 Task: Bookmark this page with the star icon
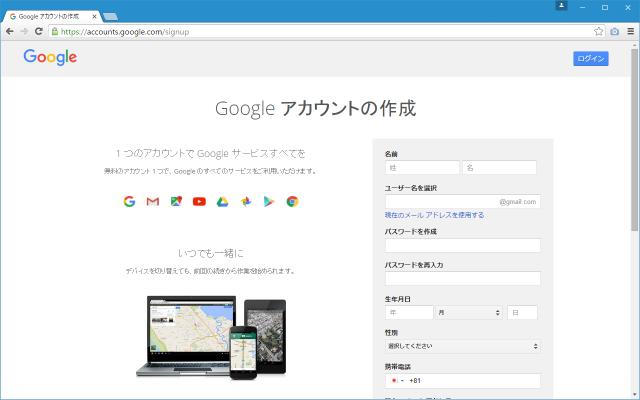[599, 32]
